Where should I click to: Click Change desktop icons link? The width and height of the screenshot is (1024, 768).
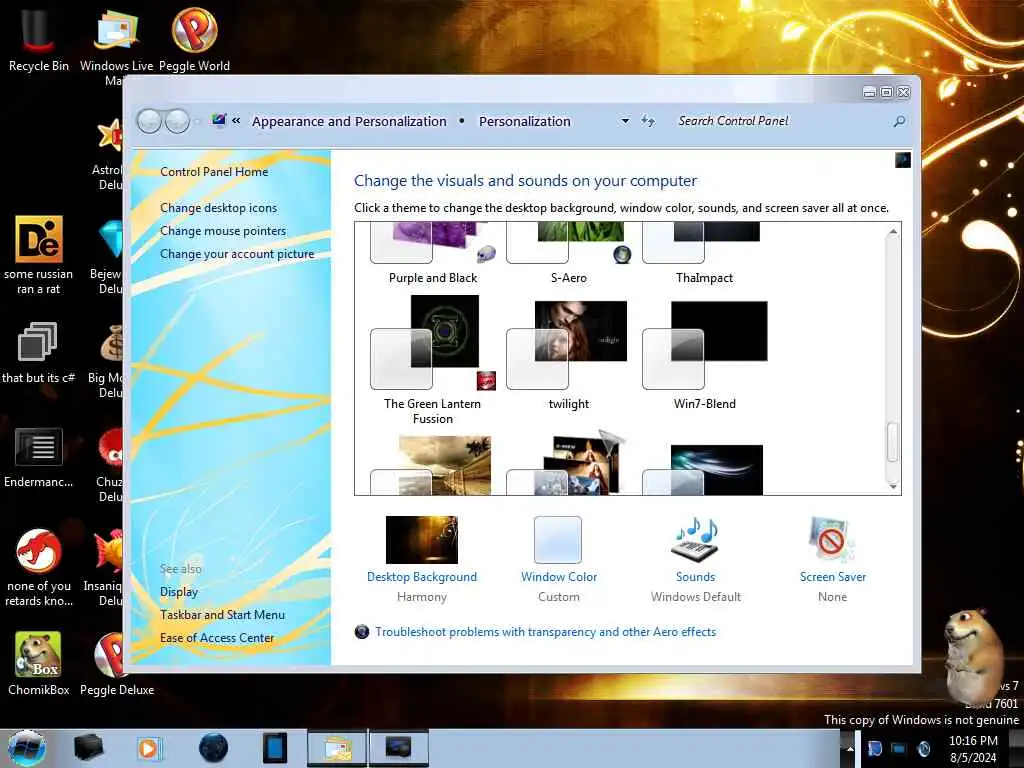tap(218, 208)
